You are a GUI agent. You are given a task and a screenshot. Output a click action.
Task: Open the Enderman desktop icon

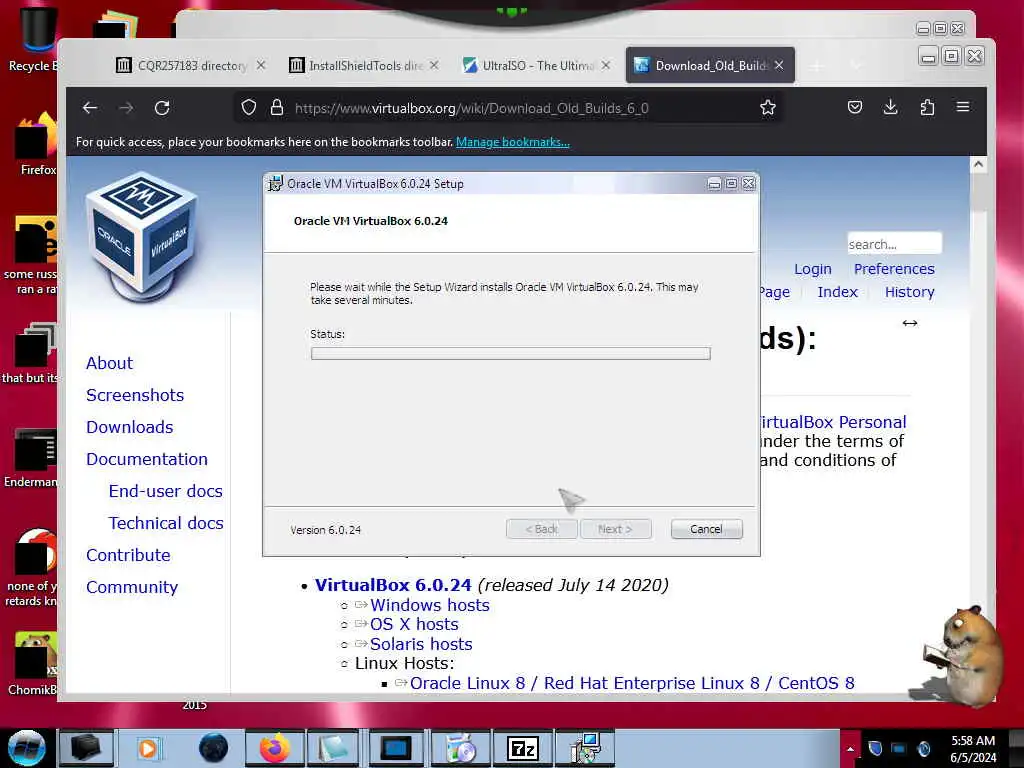coord(31,457)
